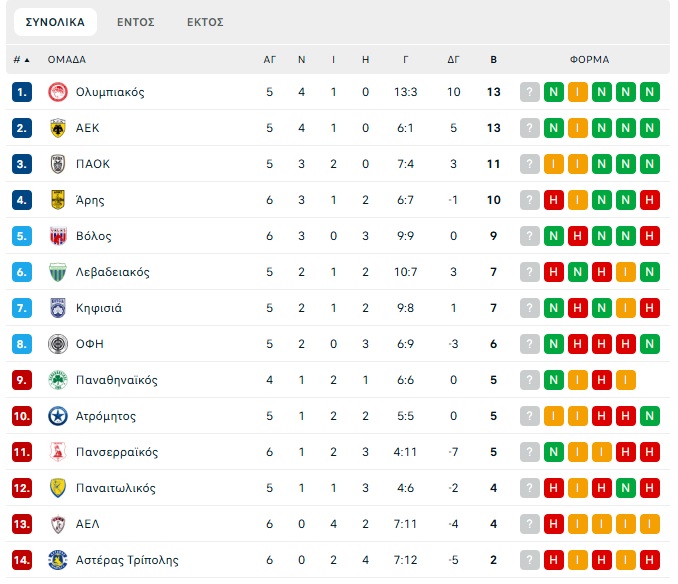The image size is (678, 584).
Task: Switch to the ΕΝΤΟΣ tab
Action: (x=136, y=22)
